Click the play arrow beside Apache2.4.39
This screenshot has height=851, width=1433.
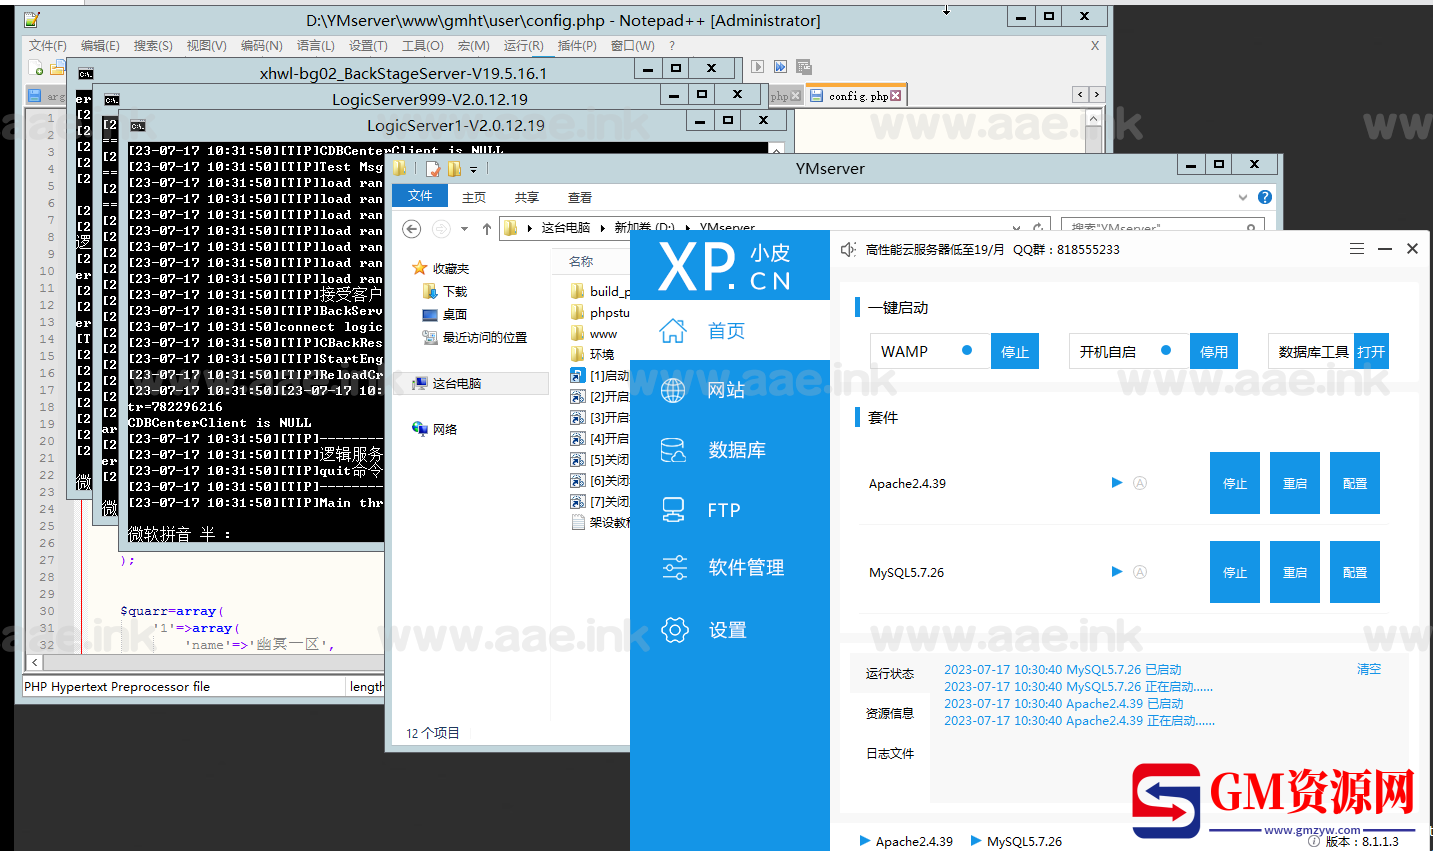[x=1117, y=483]
